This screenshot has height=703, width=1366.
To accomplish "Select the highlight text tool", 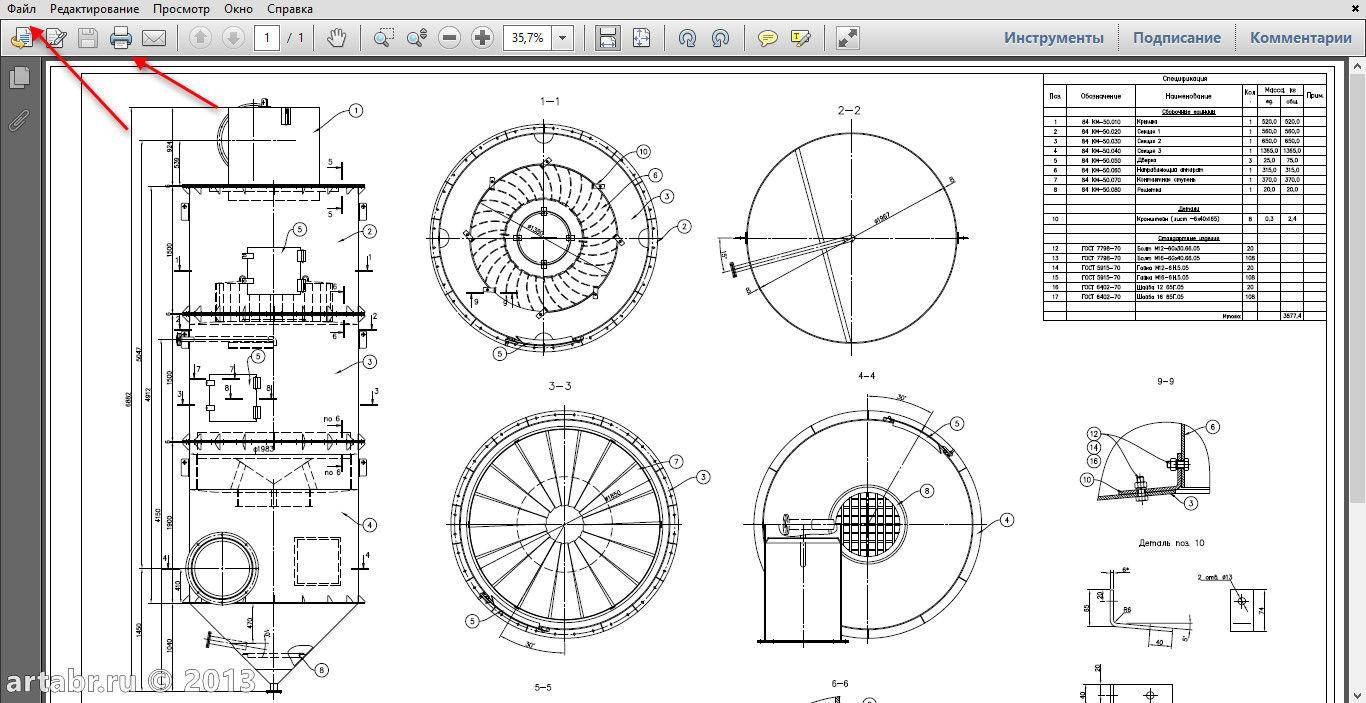I will tap(800, 38).
